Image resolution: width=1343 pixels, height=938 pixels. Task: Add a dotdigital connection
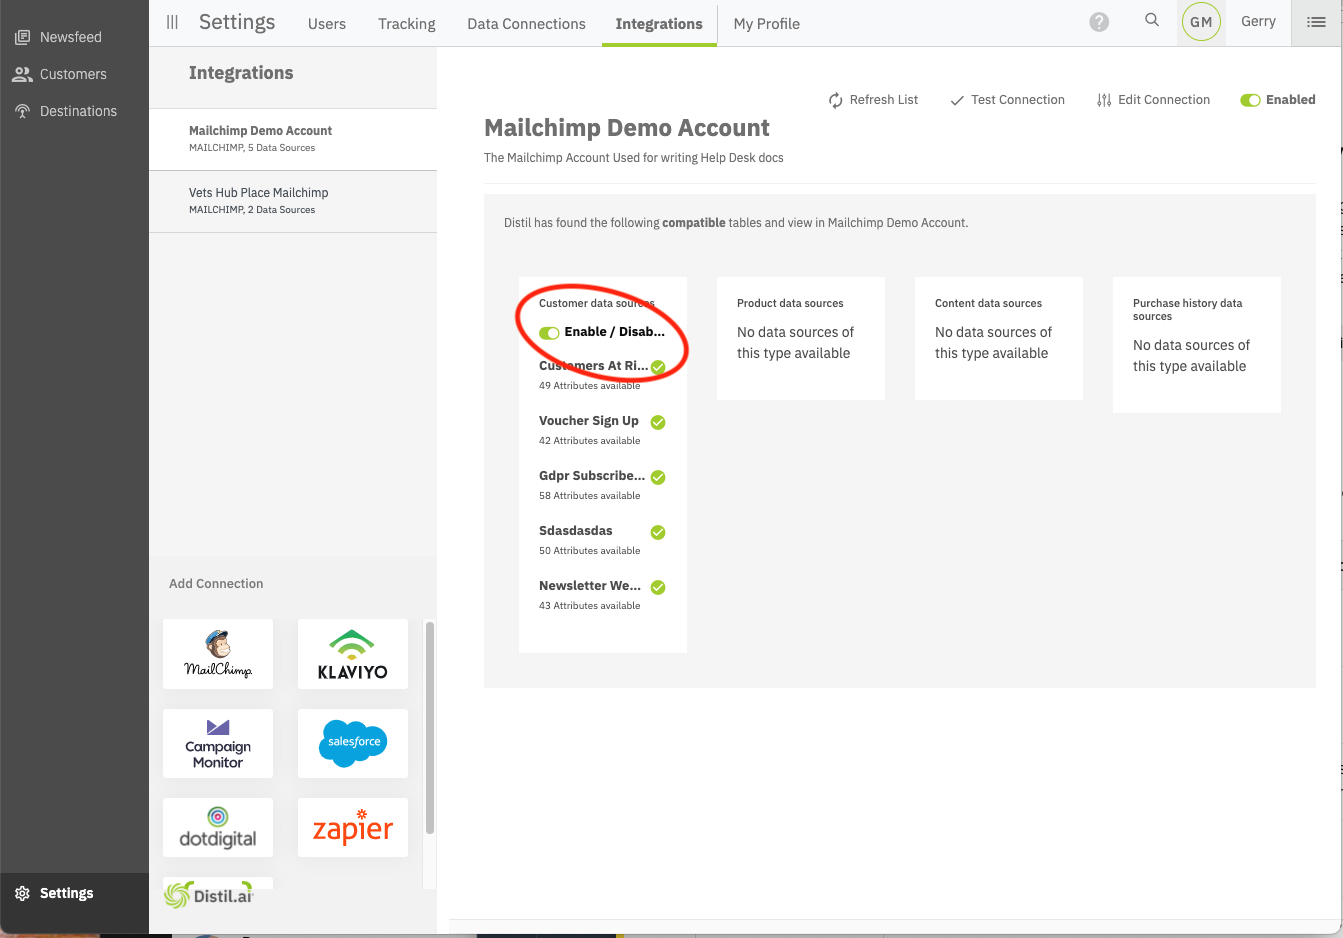[218, 828]
